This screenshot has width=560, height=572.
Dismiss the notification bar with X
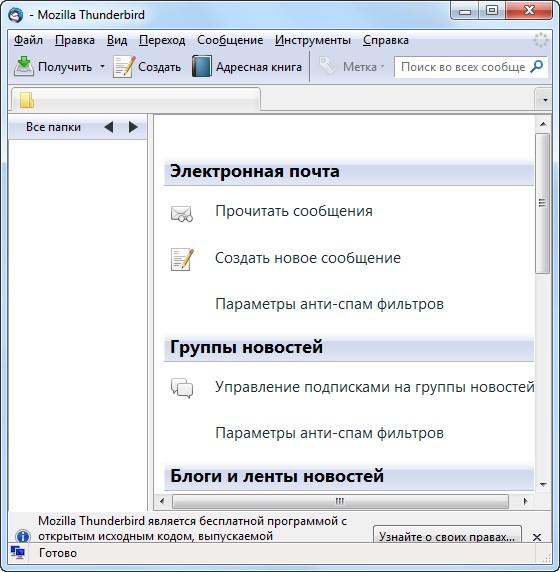click(537, 537)
